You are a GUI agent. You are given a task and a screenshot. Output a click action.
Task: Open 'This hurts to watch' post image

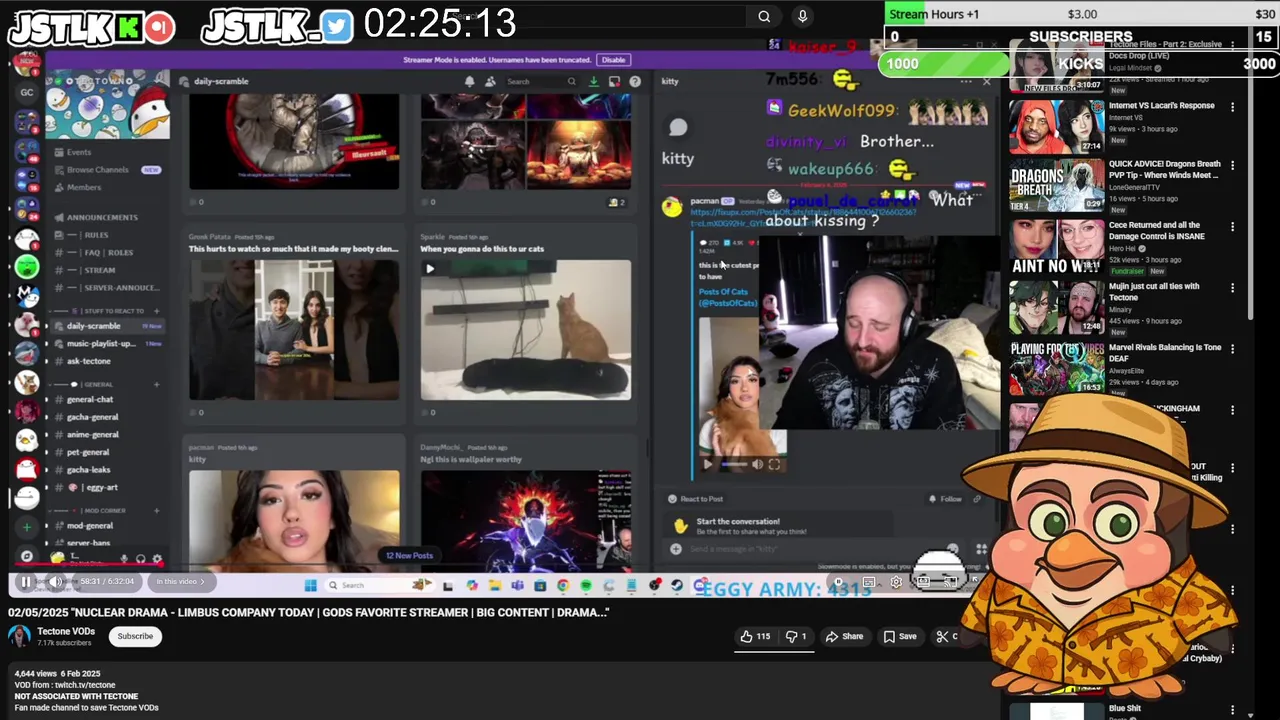(294, 330)
